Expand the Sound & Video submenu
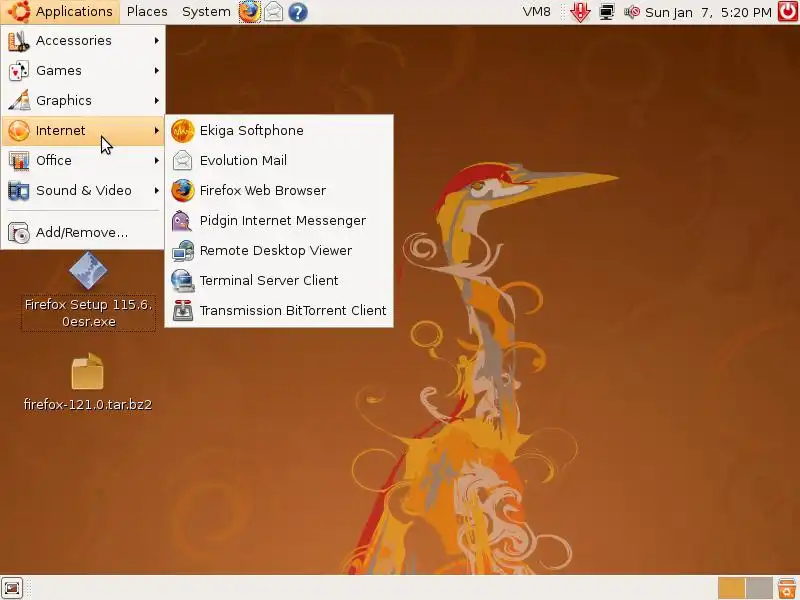 pos(83,190)
